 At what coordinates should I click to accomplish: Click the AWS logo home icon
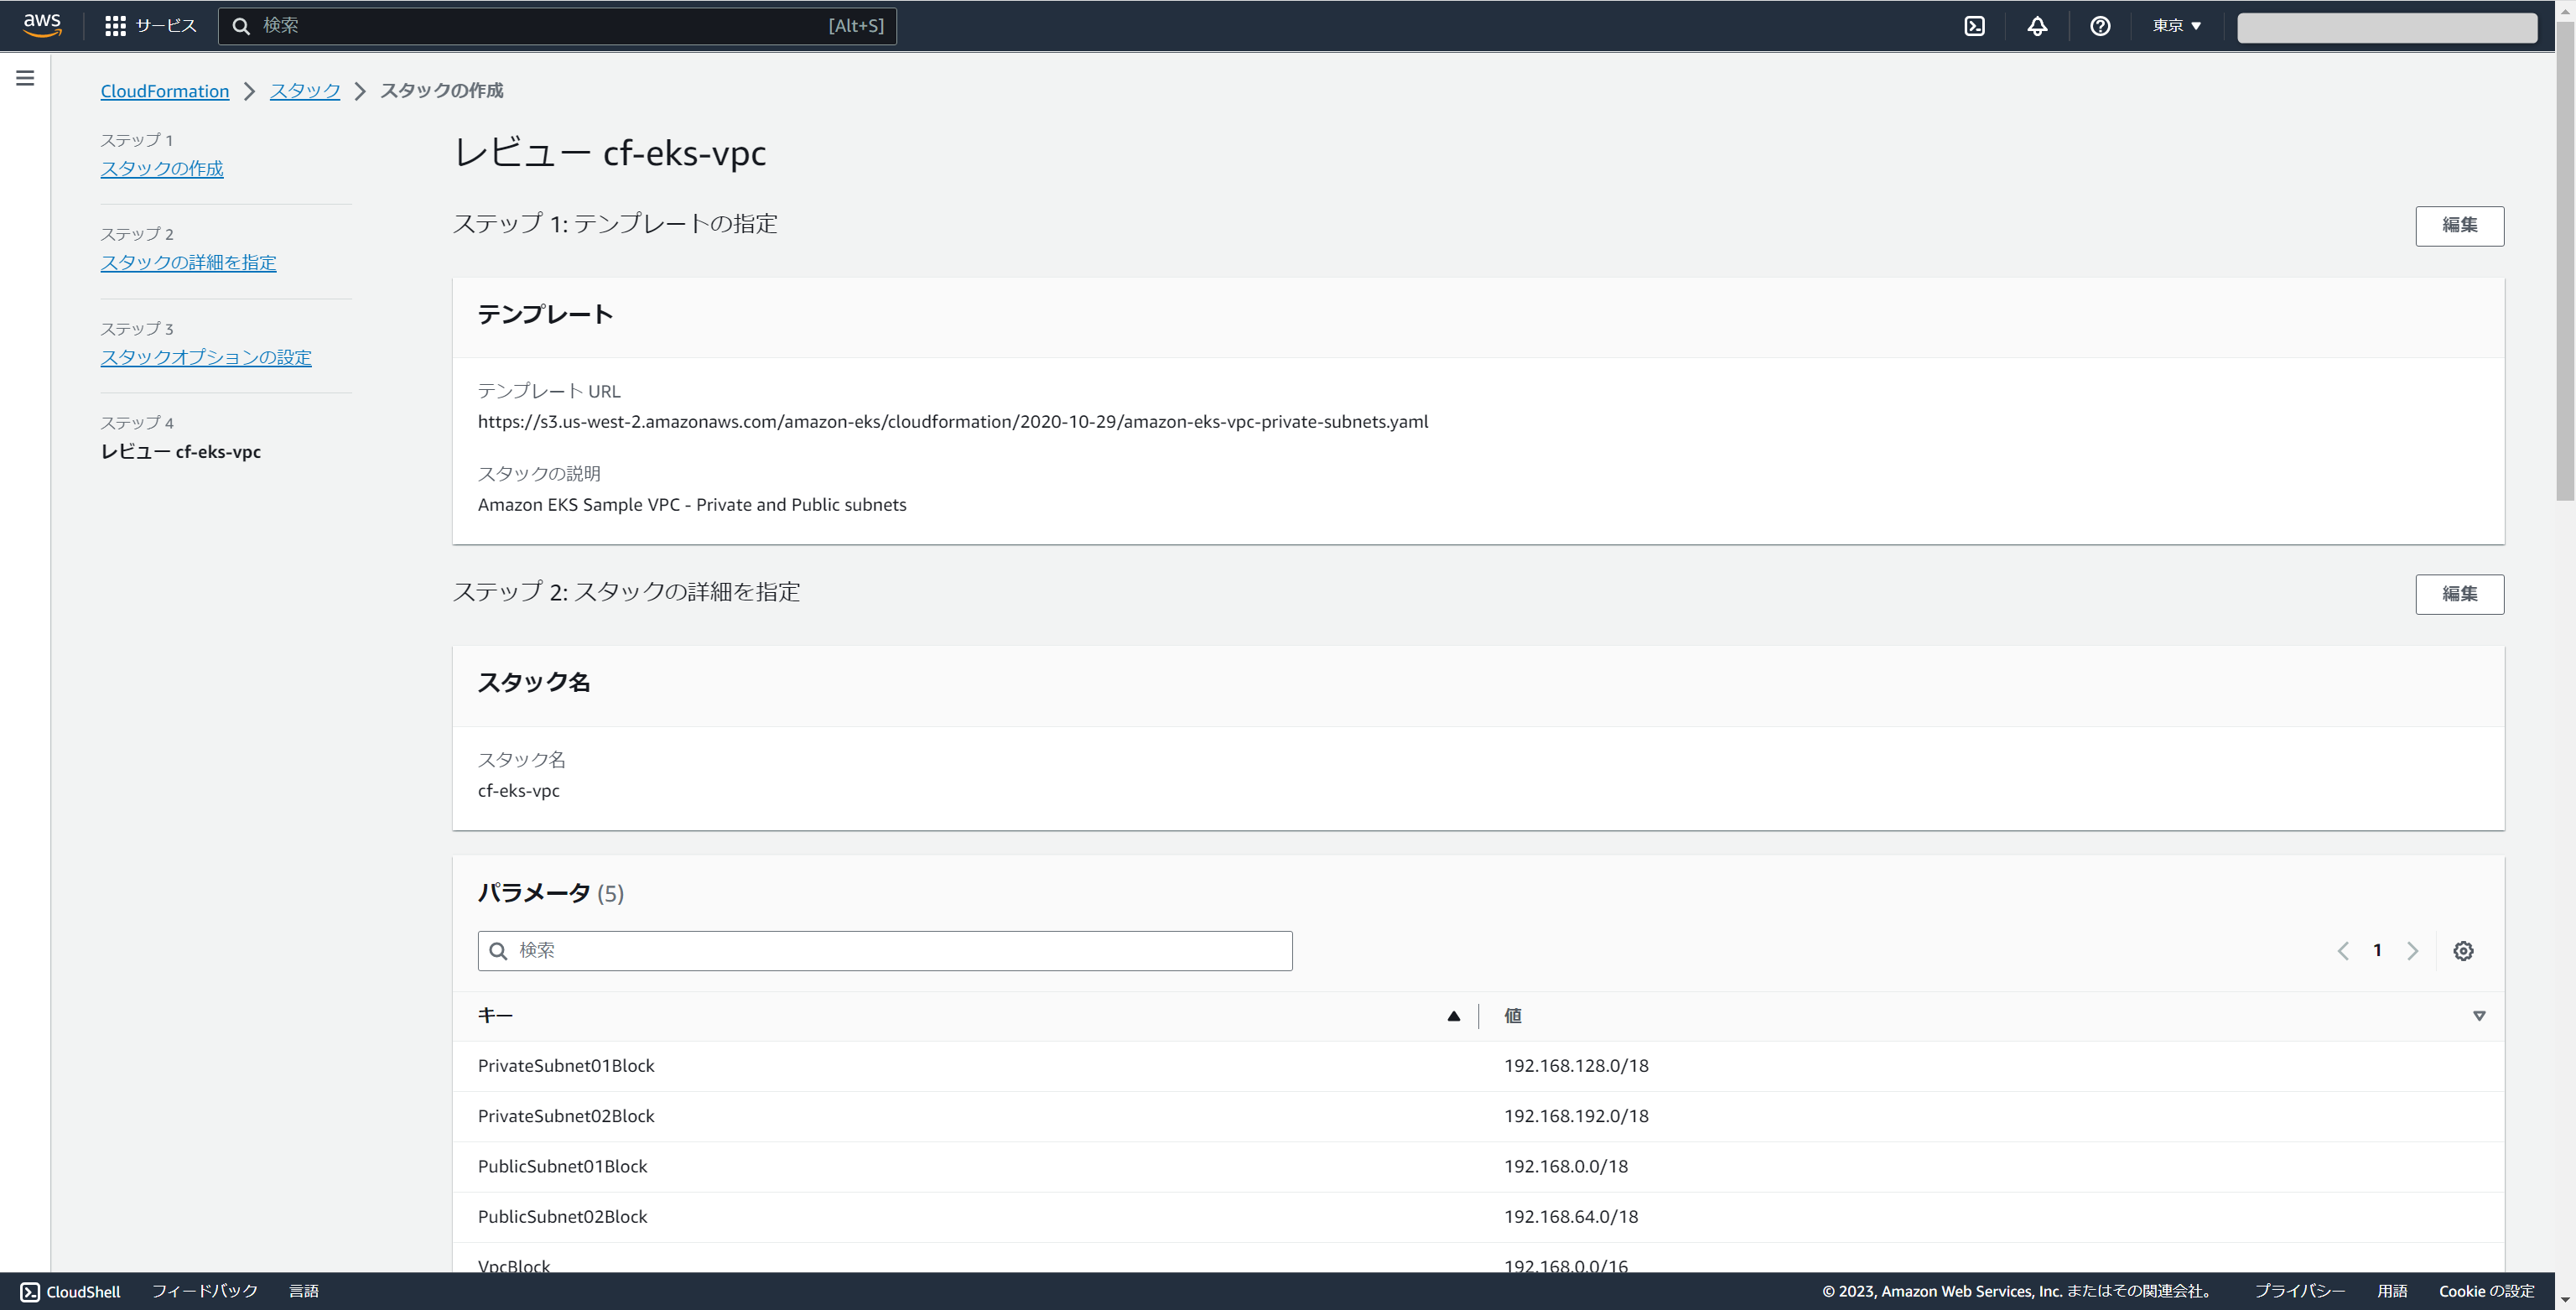(42, 25)
